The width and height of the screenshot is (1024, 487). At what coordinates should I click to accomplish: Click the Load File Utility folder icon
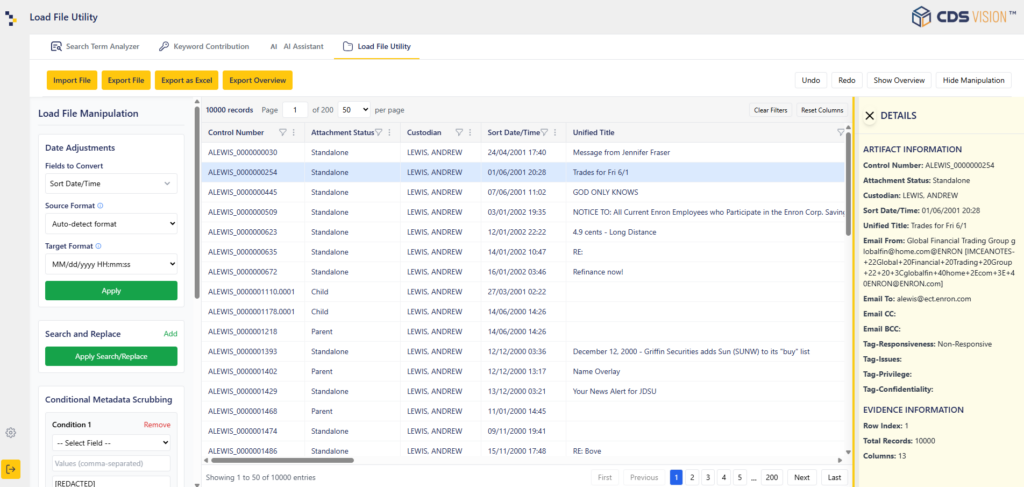(347, 46)
